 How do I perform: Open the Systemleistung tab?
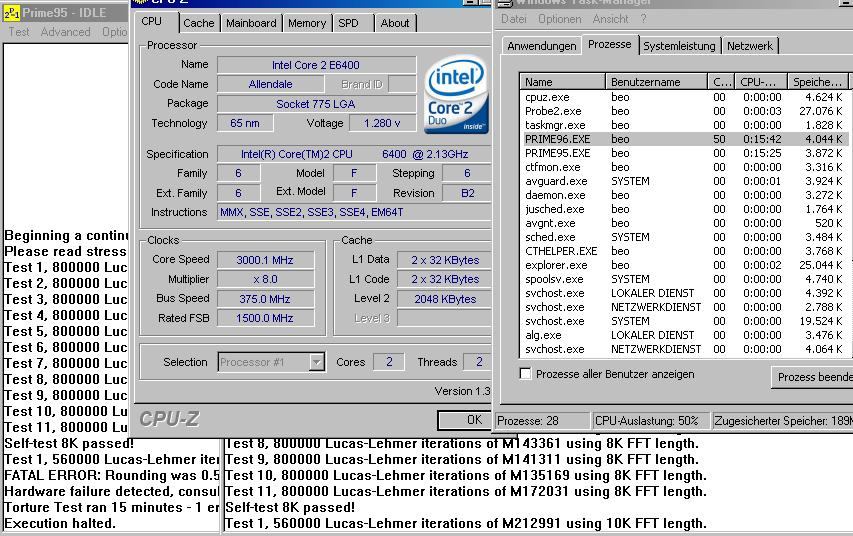(x=679, y=46)
